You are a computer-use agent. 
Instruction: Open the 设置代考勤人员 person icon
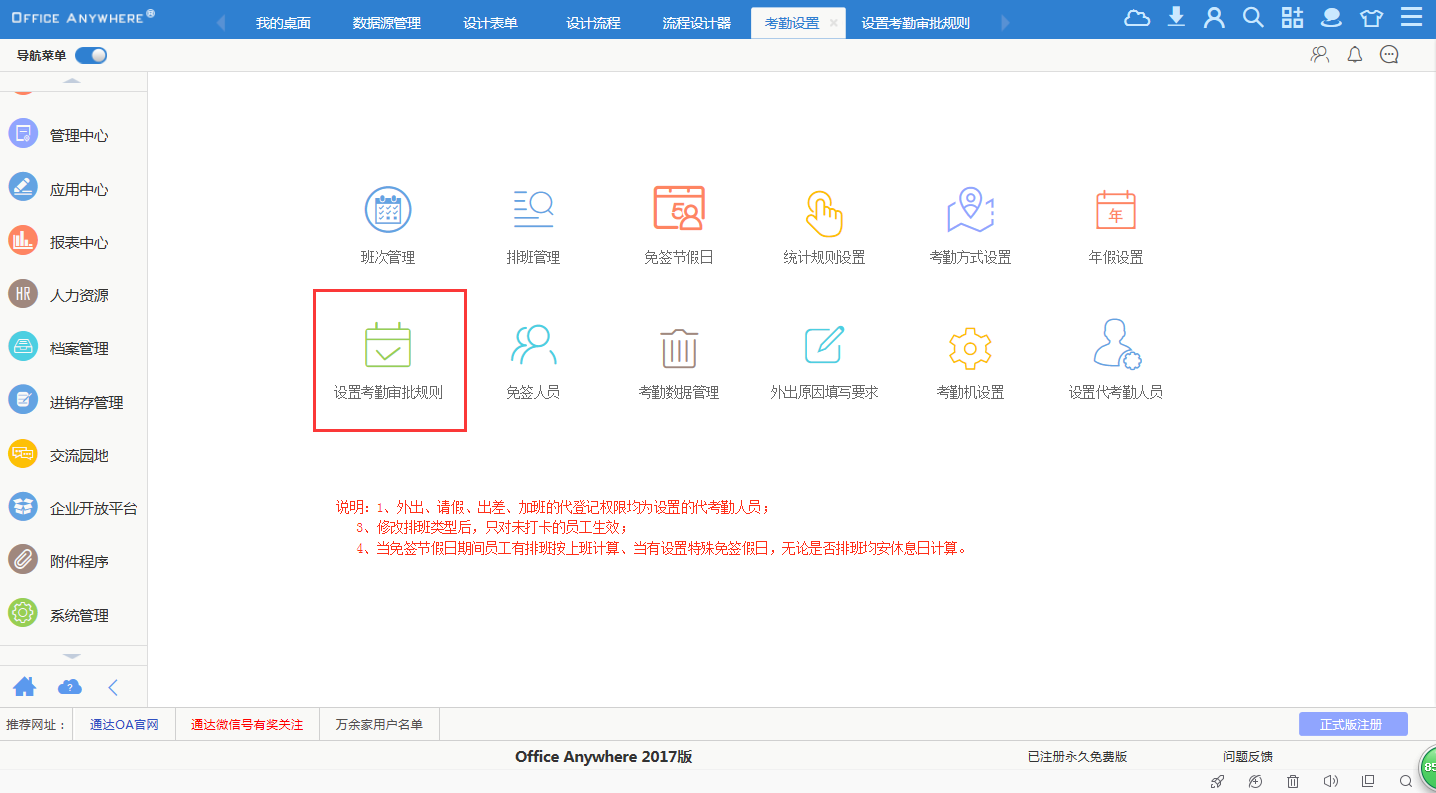1115,345
